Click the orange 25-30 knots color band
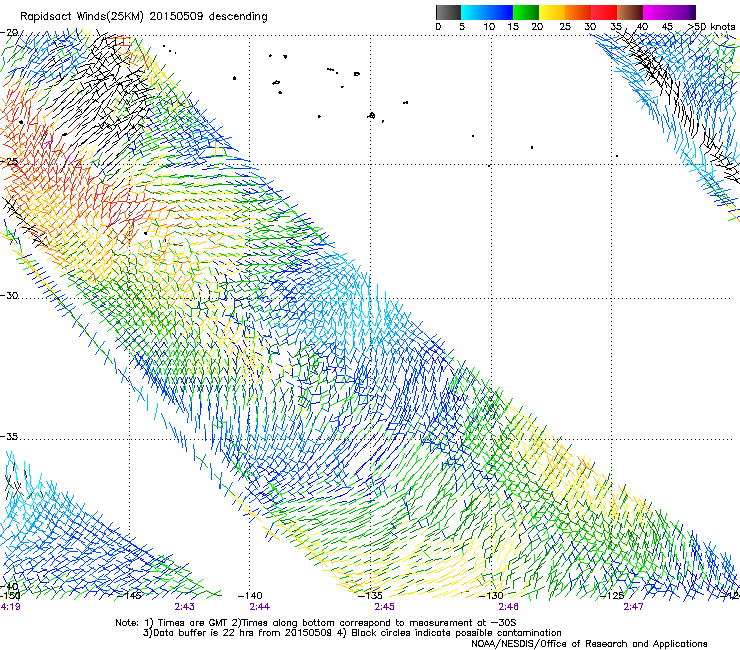This screenshot has width=740, height=650. coord(578,12)
